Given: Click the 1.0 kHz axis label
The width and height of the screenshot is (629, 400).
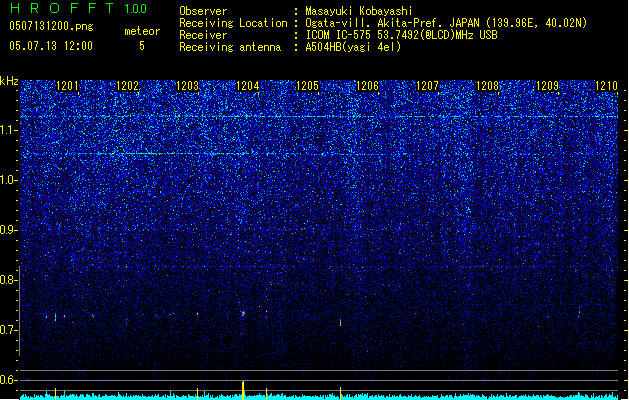Looking at the screenshot, I should pyautogui.click(x=8, y=180).
